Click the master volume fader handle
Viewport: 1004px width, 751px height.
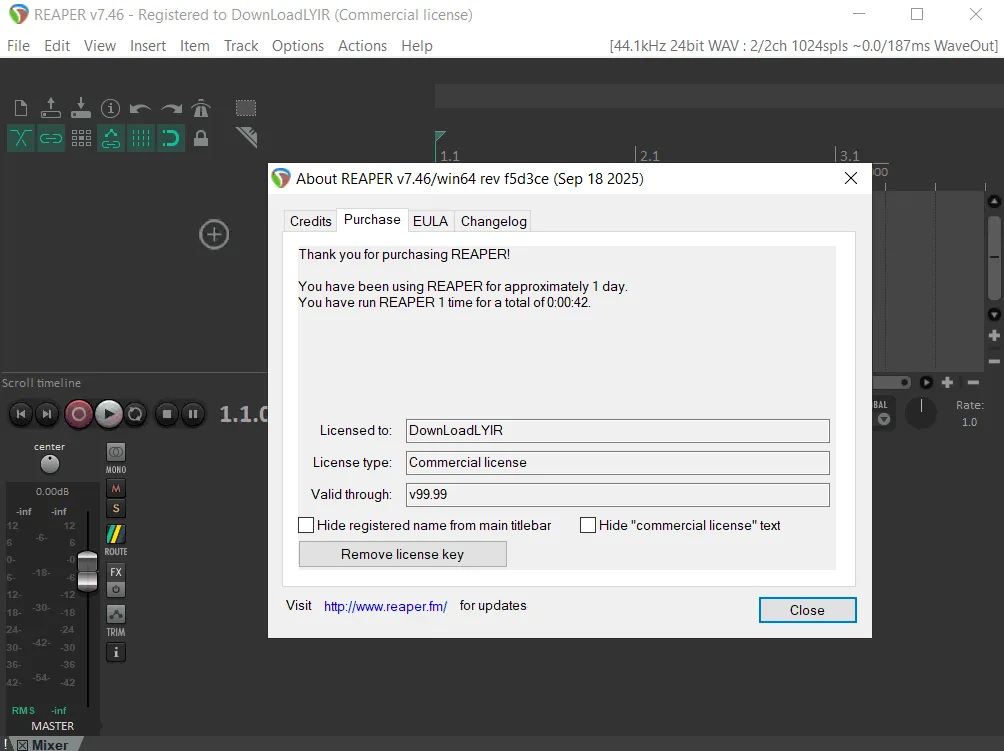87,571
